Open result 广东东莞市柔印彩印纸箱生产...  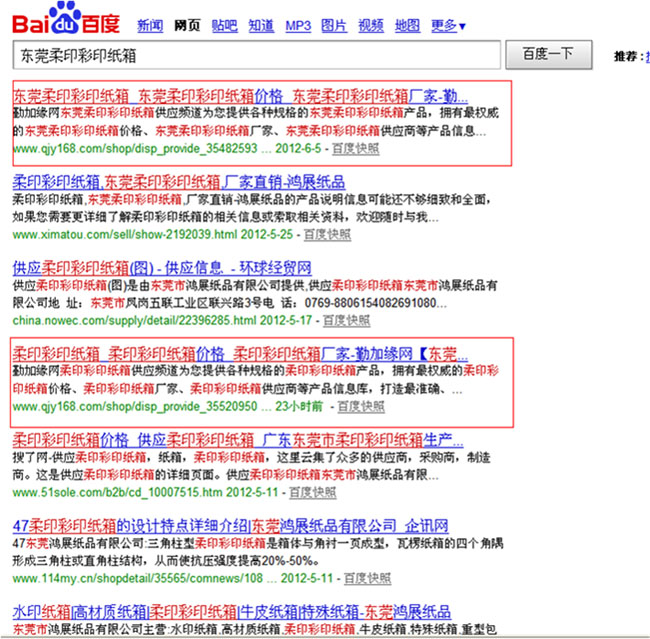coord(238,440)
